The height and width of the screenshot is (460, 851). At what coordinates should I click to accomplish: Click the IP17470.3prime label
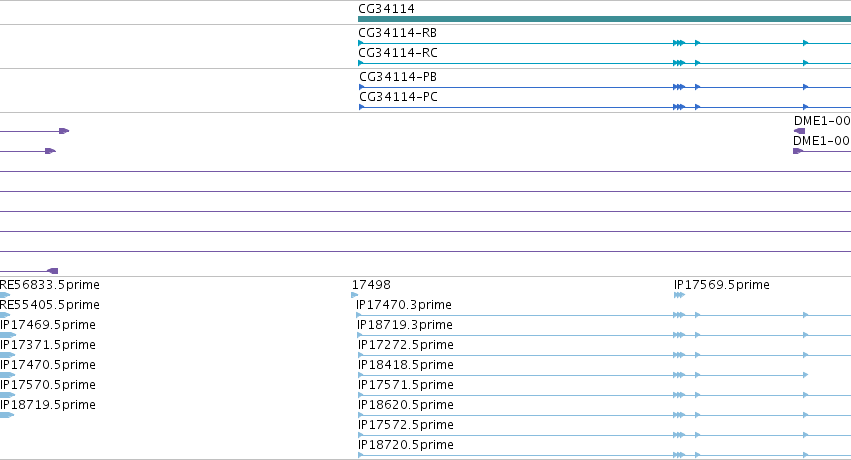(x=404, y=305)
